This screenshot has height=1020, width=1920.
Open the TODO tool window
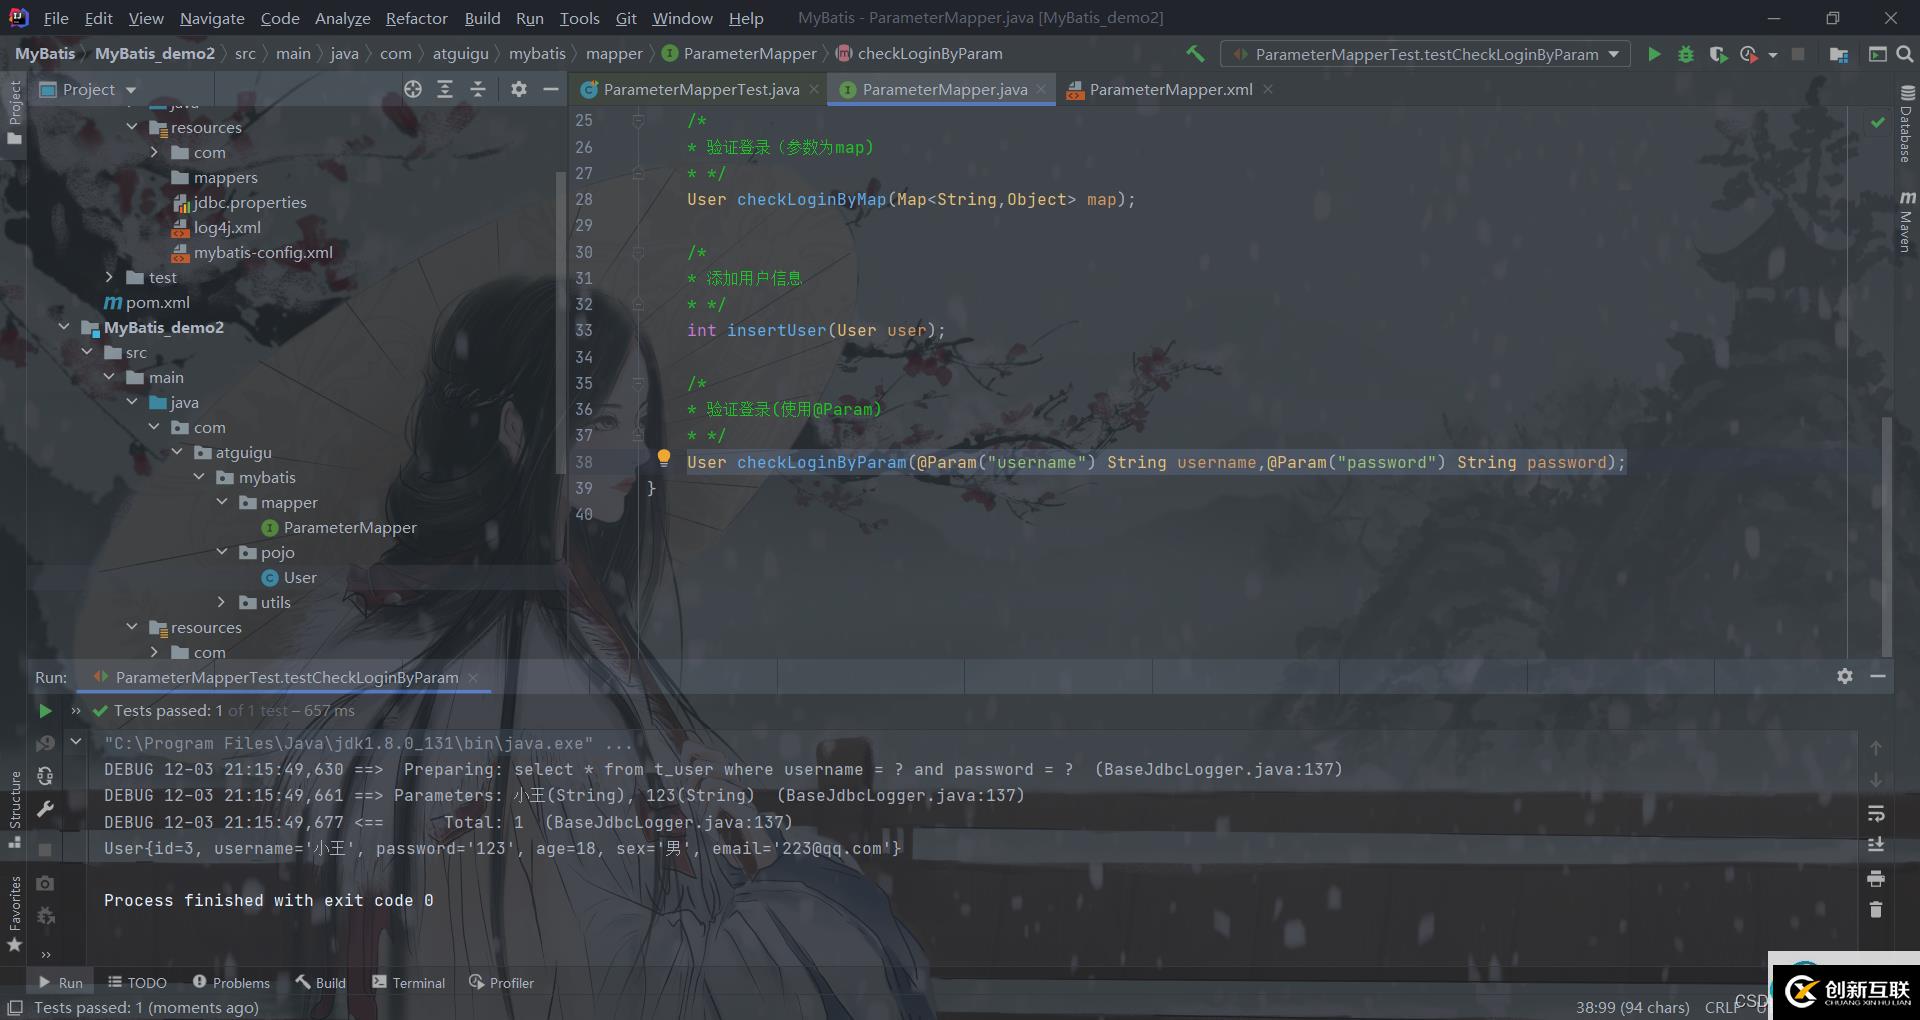pyautogui.click(x=137, y=983)
